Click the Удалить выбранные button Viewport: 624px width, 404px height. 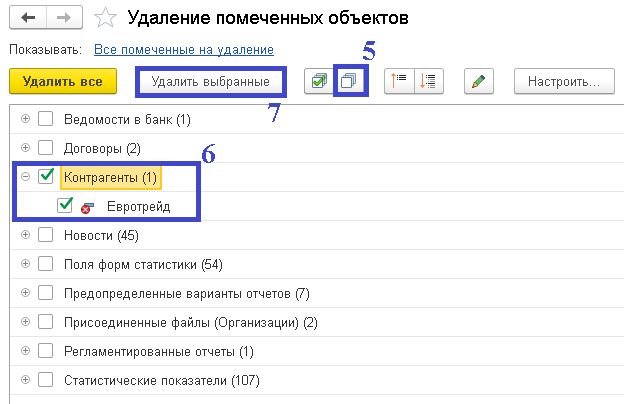211,82
